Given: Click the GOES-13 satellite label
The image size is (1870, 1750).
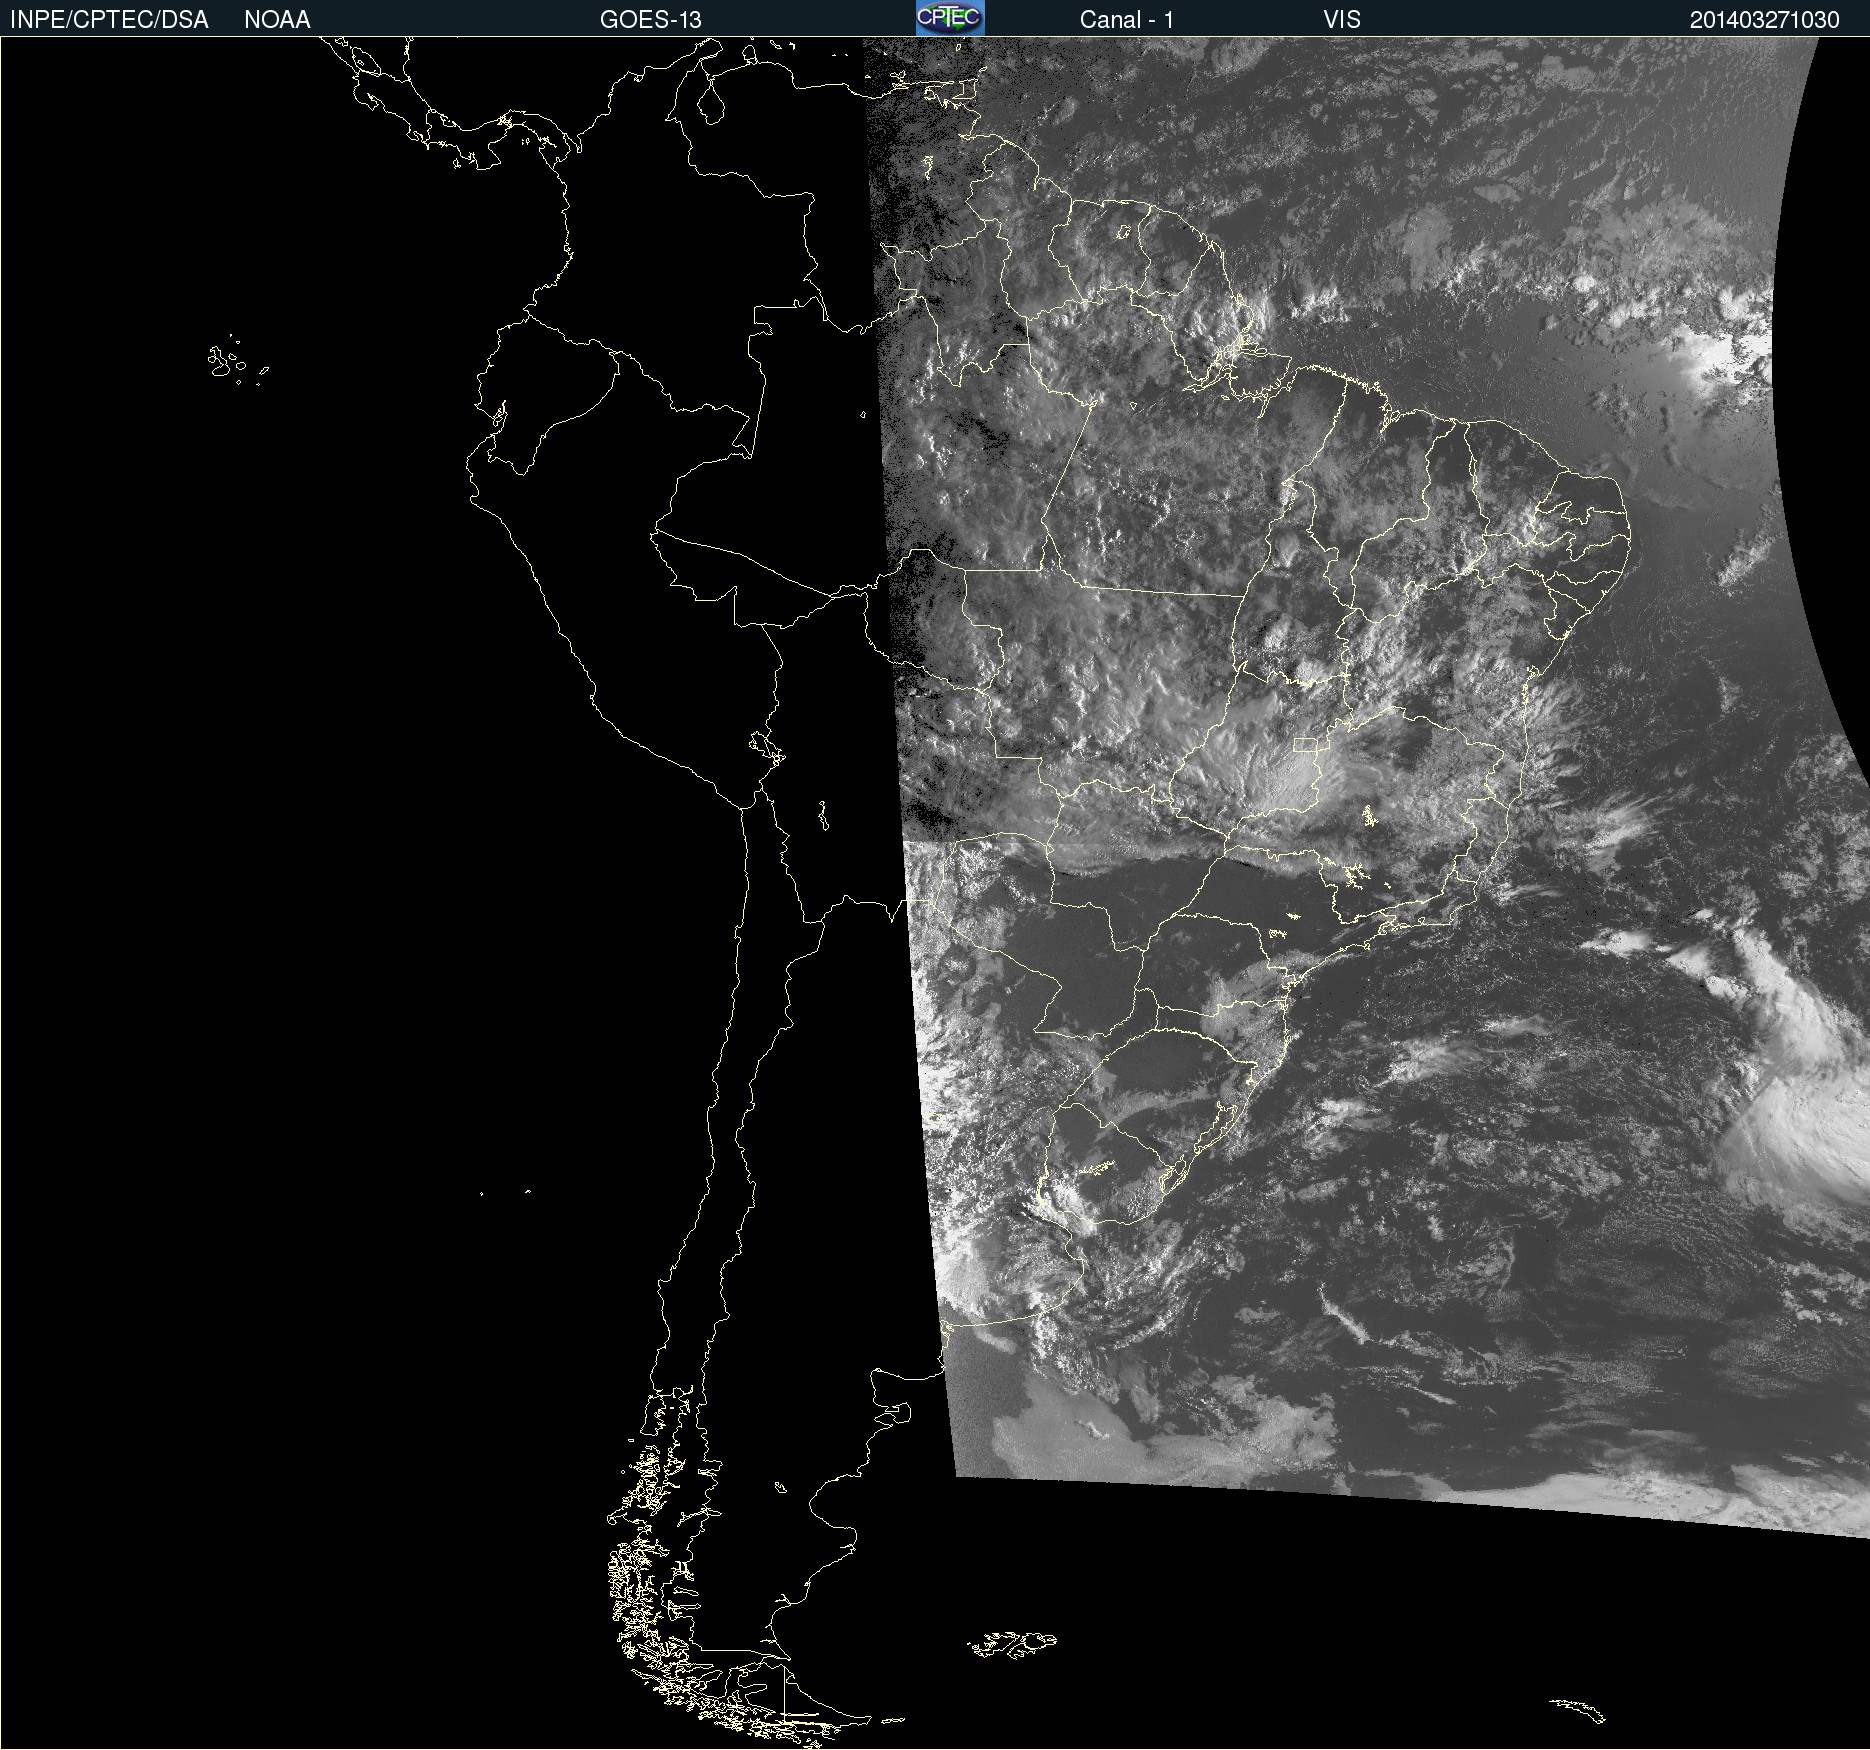Looking at the screenshot, I should point(651,20).
